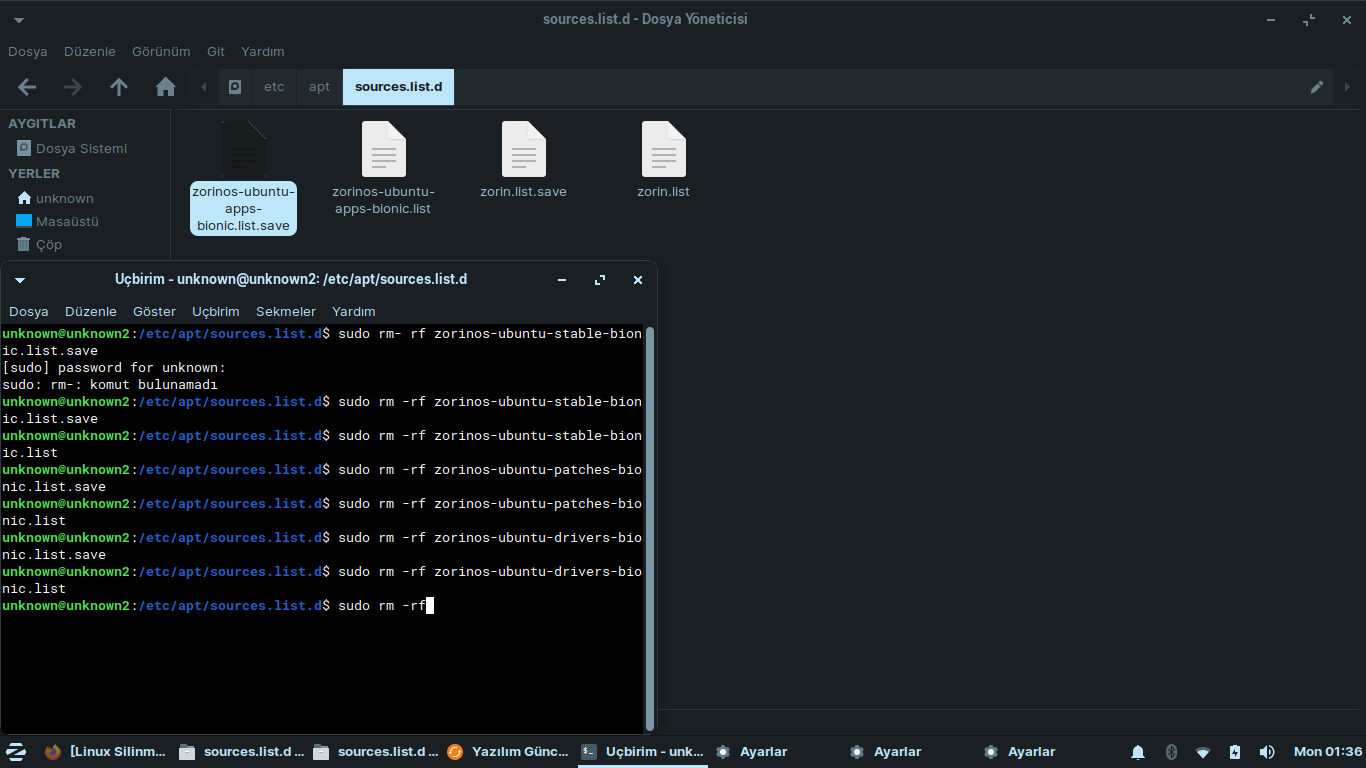Click the terminal command prompt line

(322, 606)
